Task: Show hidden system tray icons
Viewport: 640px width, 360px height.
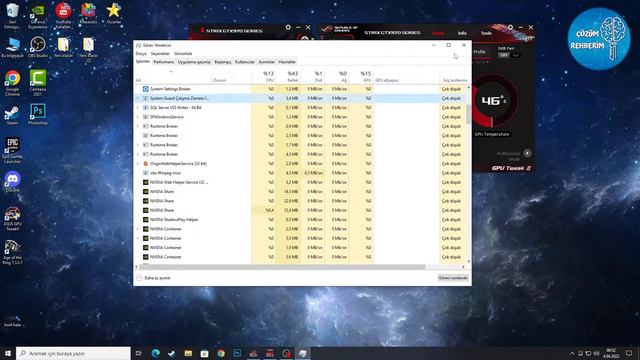Action: 572,353
